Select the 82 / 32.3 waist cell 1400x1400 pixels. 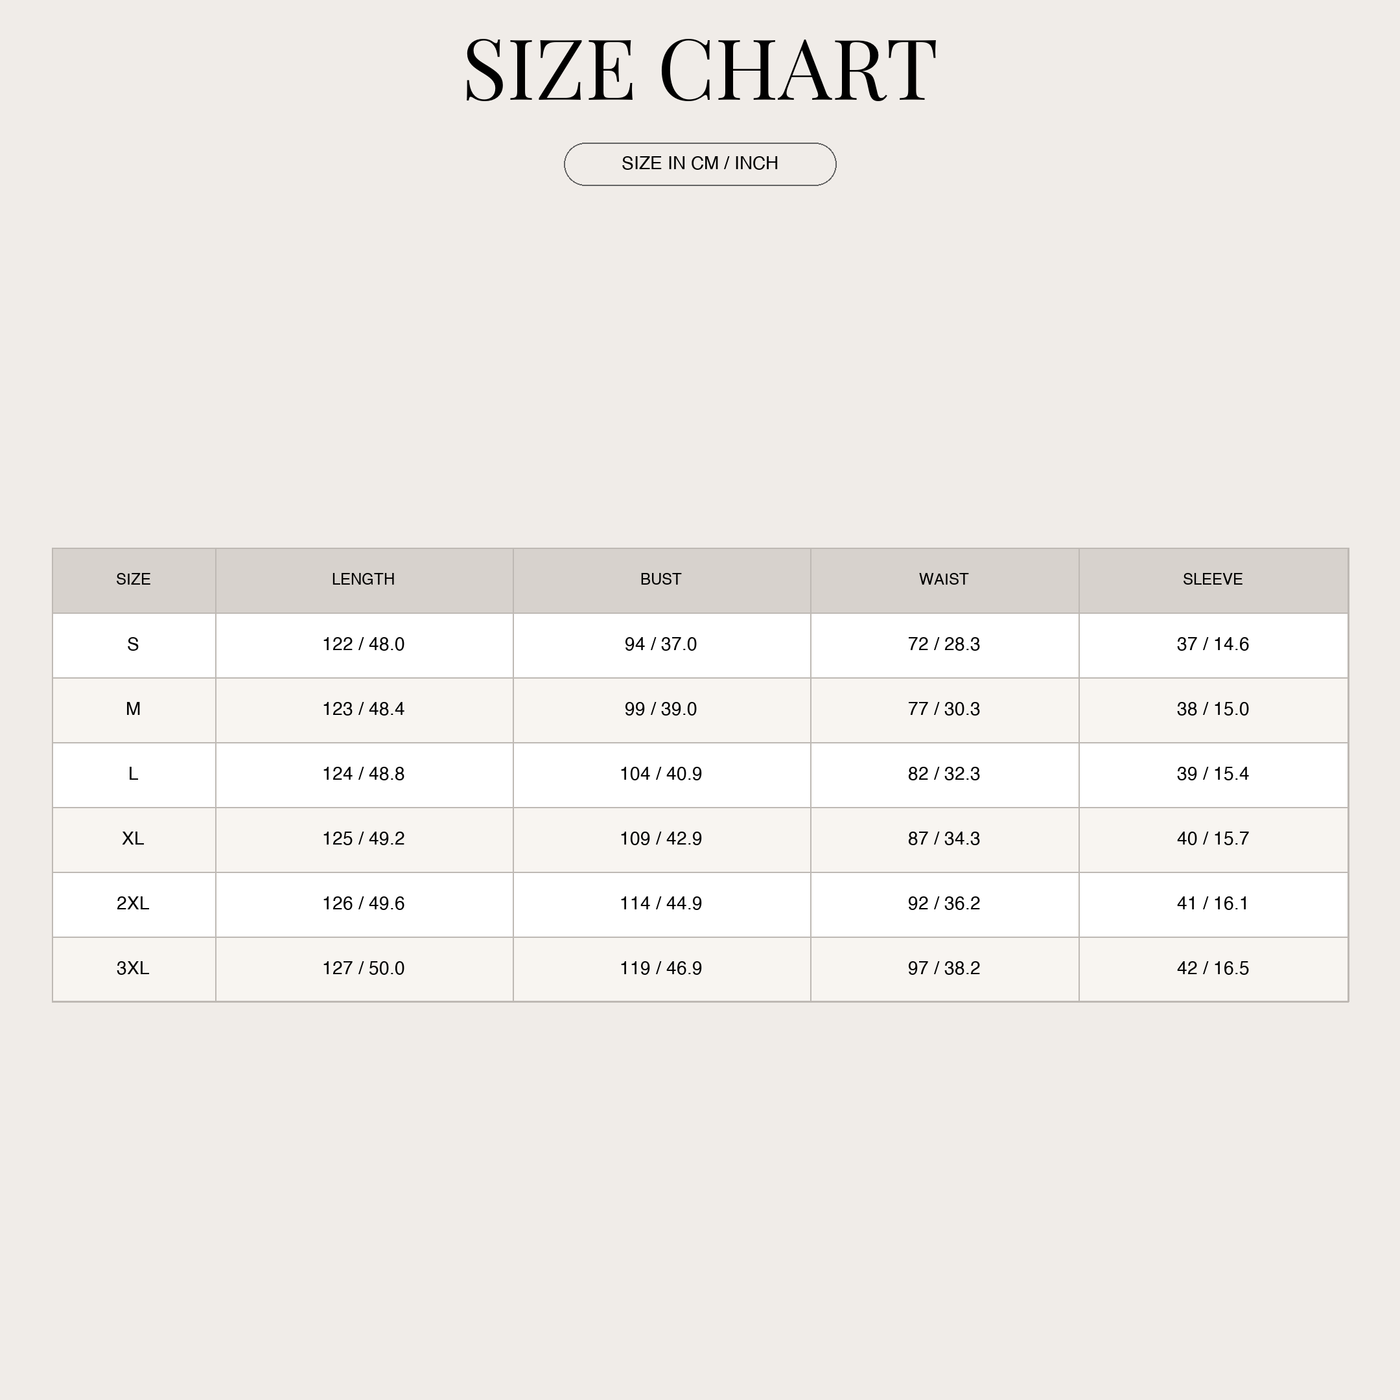click(x=944, y=775)
